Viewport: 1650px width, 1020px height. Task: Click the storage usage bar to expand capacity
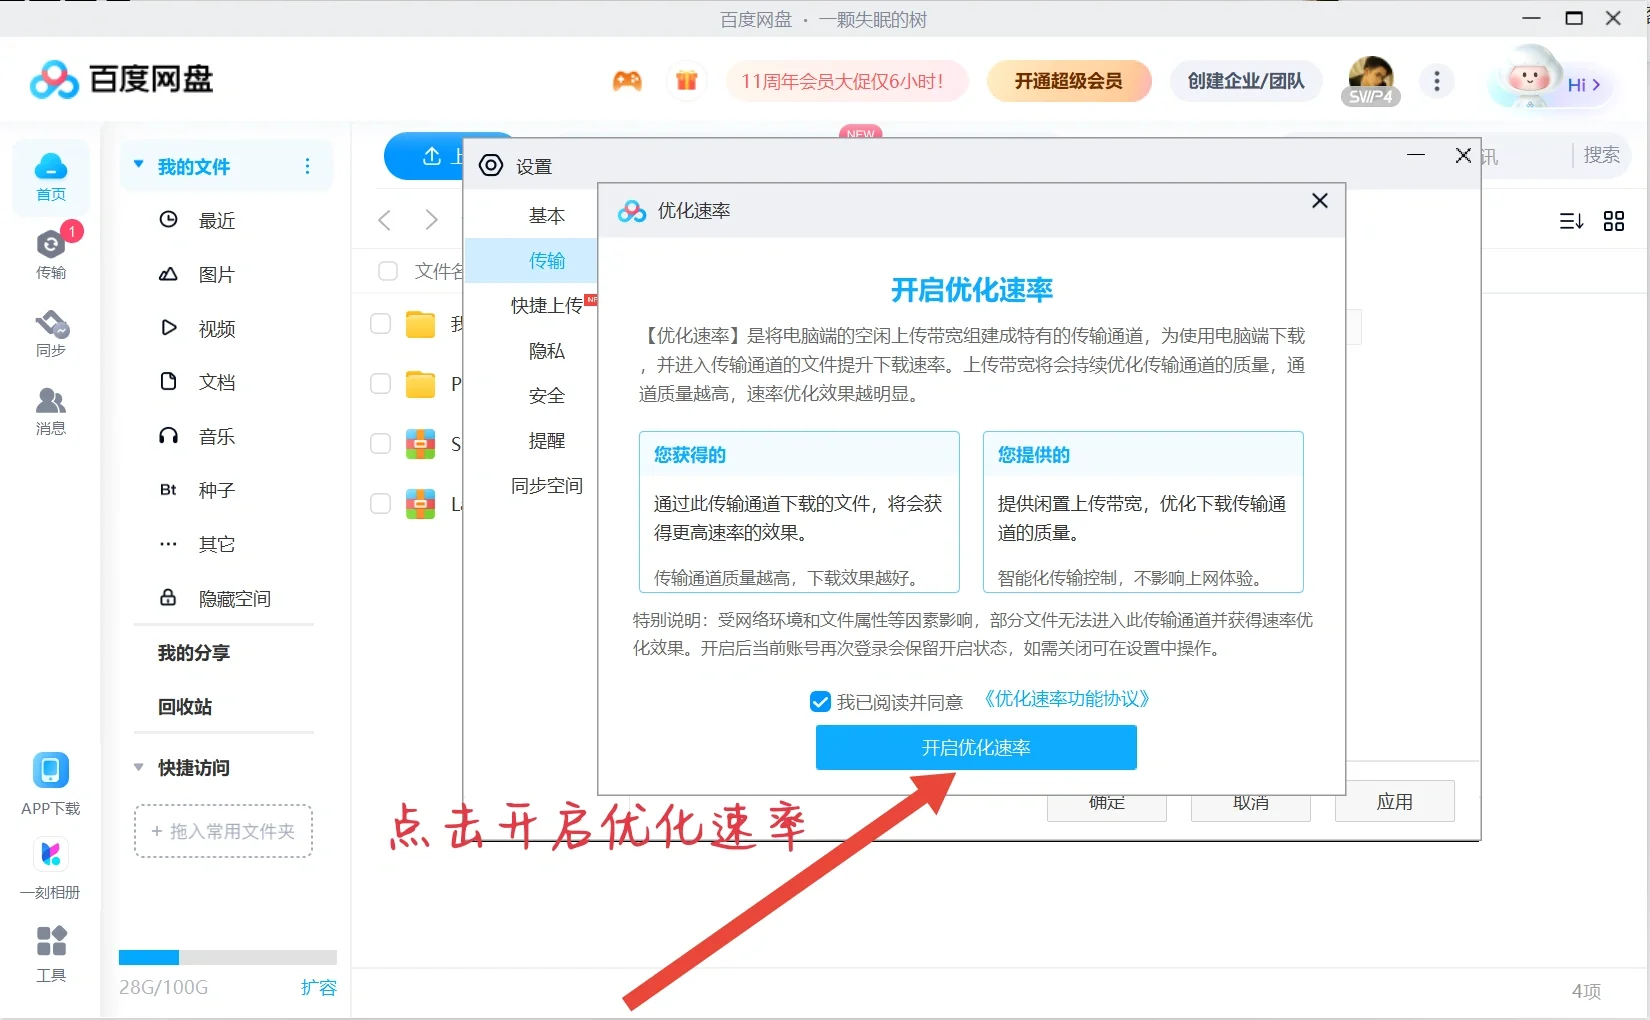[228, 956]
